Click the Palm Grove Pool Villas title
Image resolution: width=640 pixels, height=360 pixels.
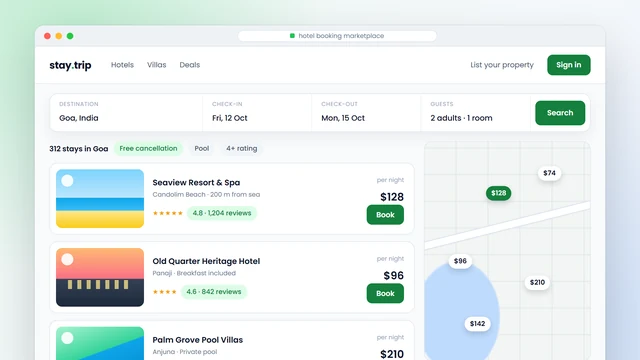click(x=198, y=340)
